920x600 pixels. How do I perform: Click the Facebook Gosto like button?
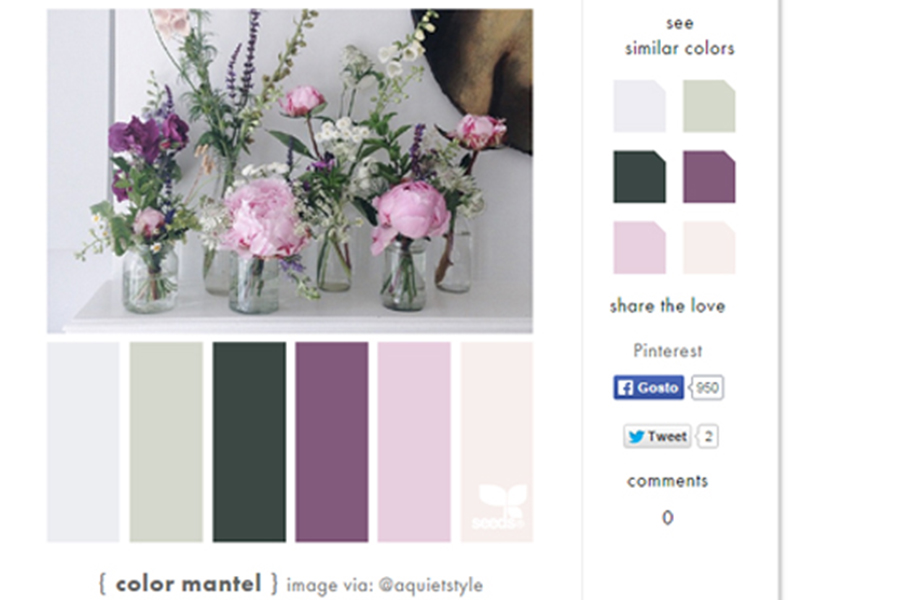pos(648,388)
